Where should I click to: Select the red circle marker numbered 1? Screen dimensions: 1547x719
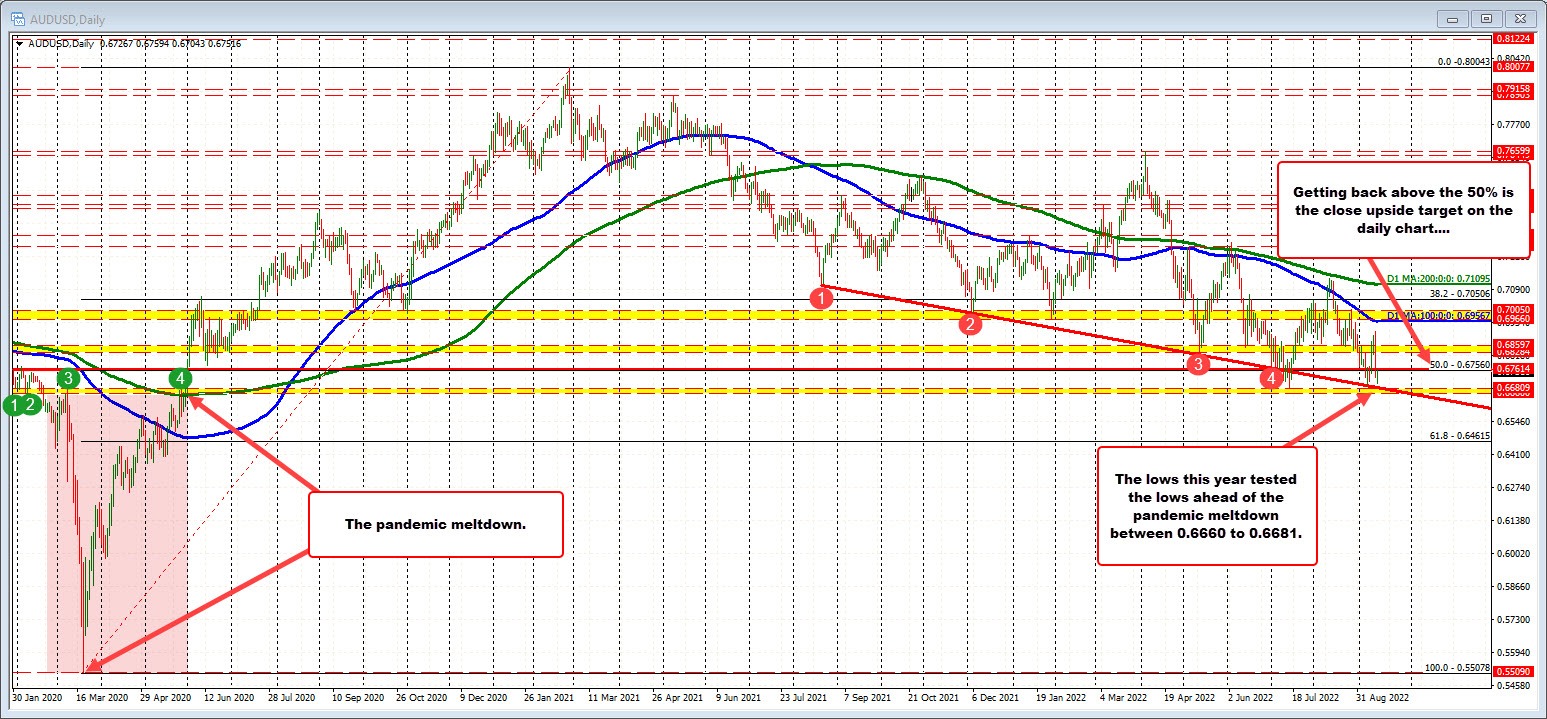pyautogui.click(x=820, y=297)
